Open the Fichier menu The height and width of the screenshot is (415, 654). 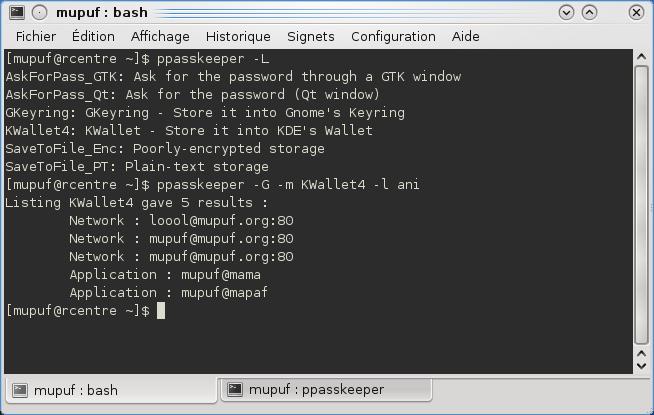coord(36,37)
